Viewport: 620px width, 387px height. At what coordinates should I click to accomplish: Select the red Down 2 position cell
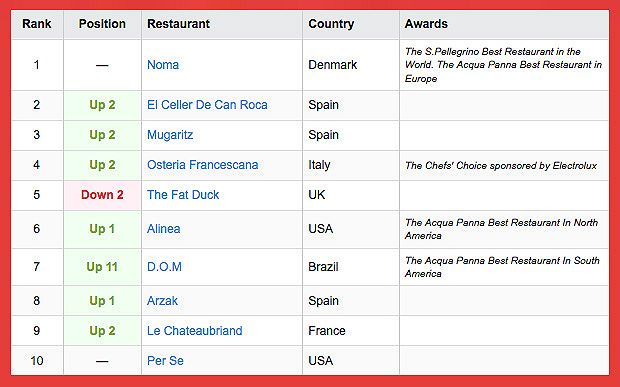(x=102, y=195)
